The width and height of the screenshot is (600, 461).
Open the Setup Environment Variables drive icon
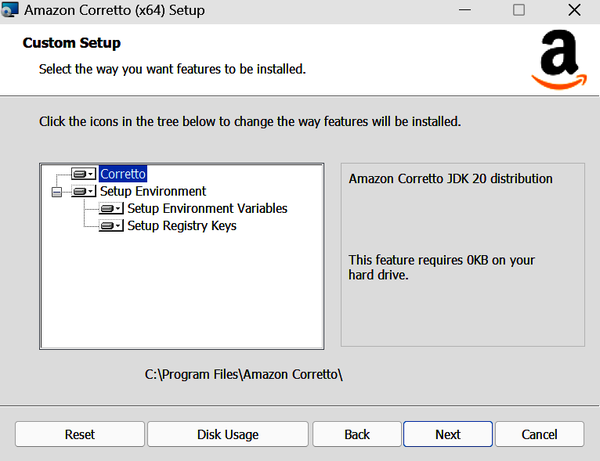111,209
